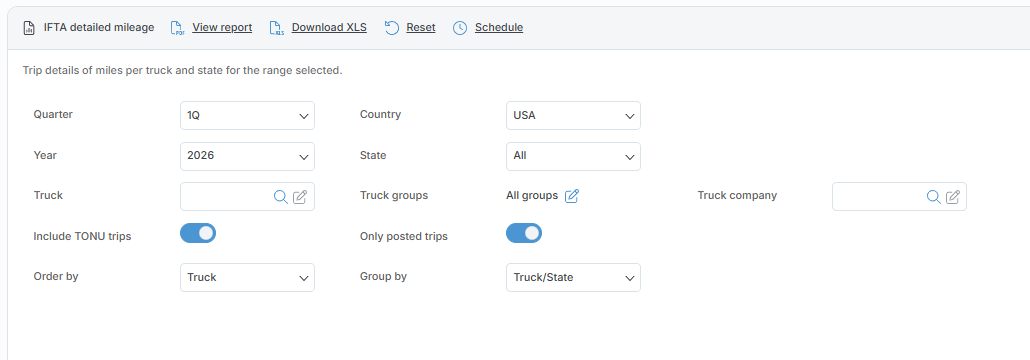Open the View report link
Image resolution: width=1030 pixels, height=360 pixels.
click(222, 28)
